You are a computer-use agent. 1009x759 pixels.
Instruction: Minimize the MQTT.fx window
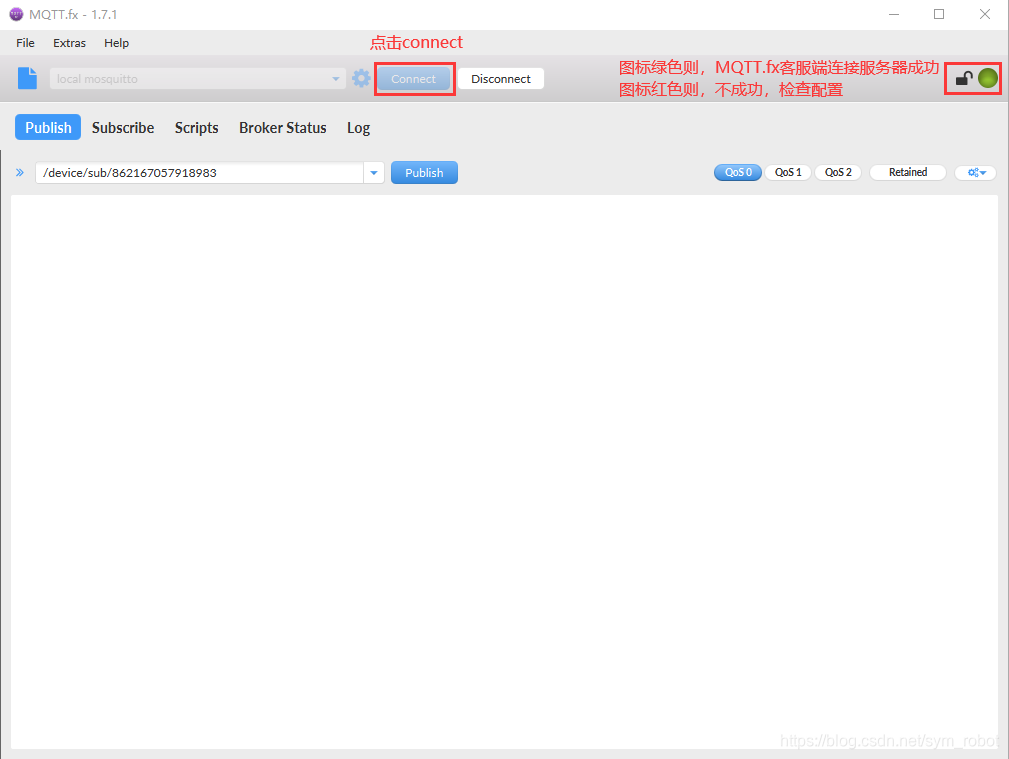tap(894, 14)
